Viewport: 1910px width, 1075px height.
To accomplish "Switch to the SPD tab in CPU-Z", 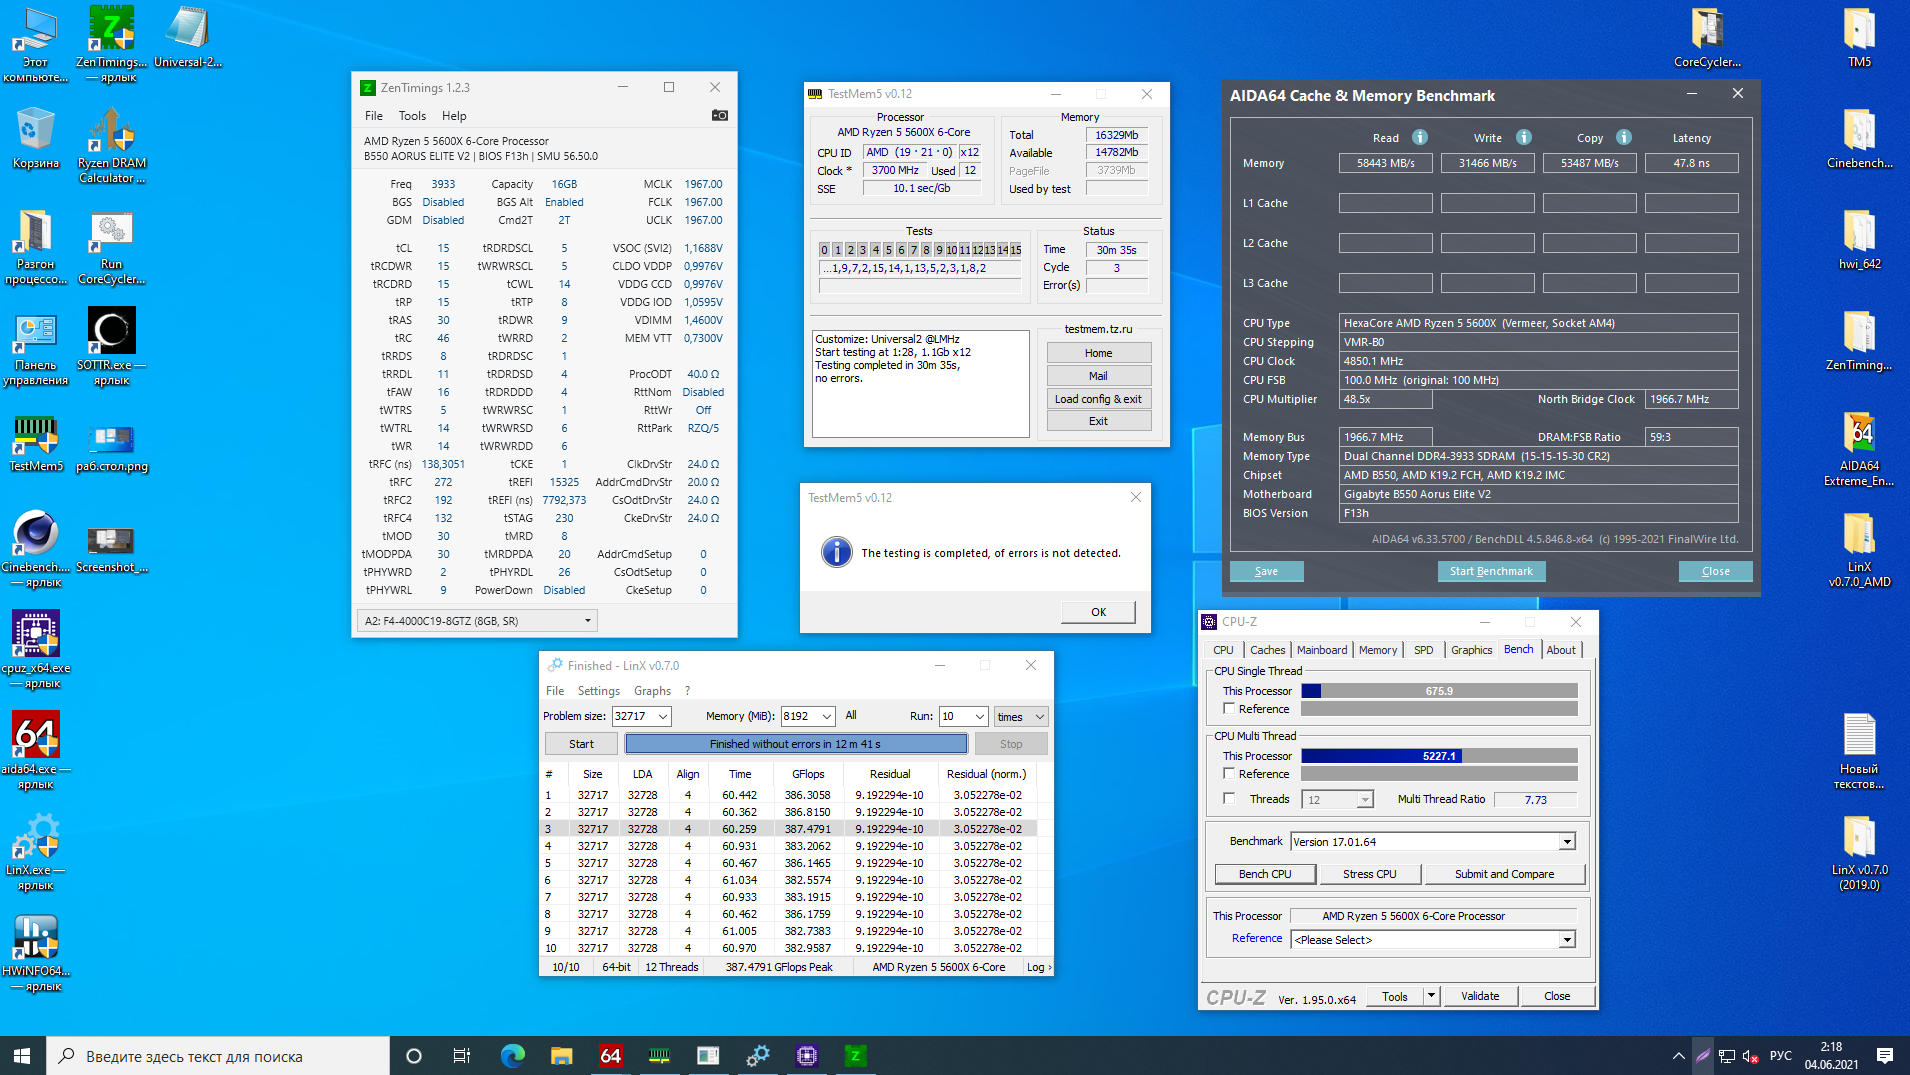I will pos(1423,650).
